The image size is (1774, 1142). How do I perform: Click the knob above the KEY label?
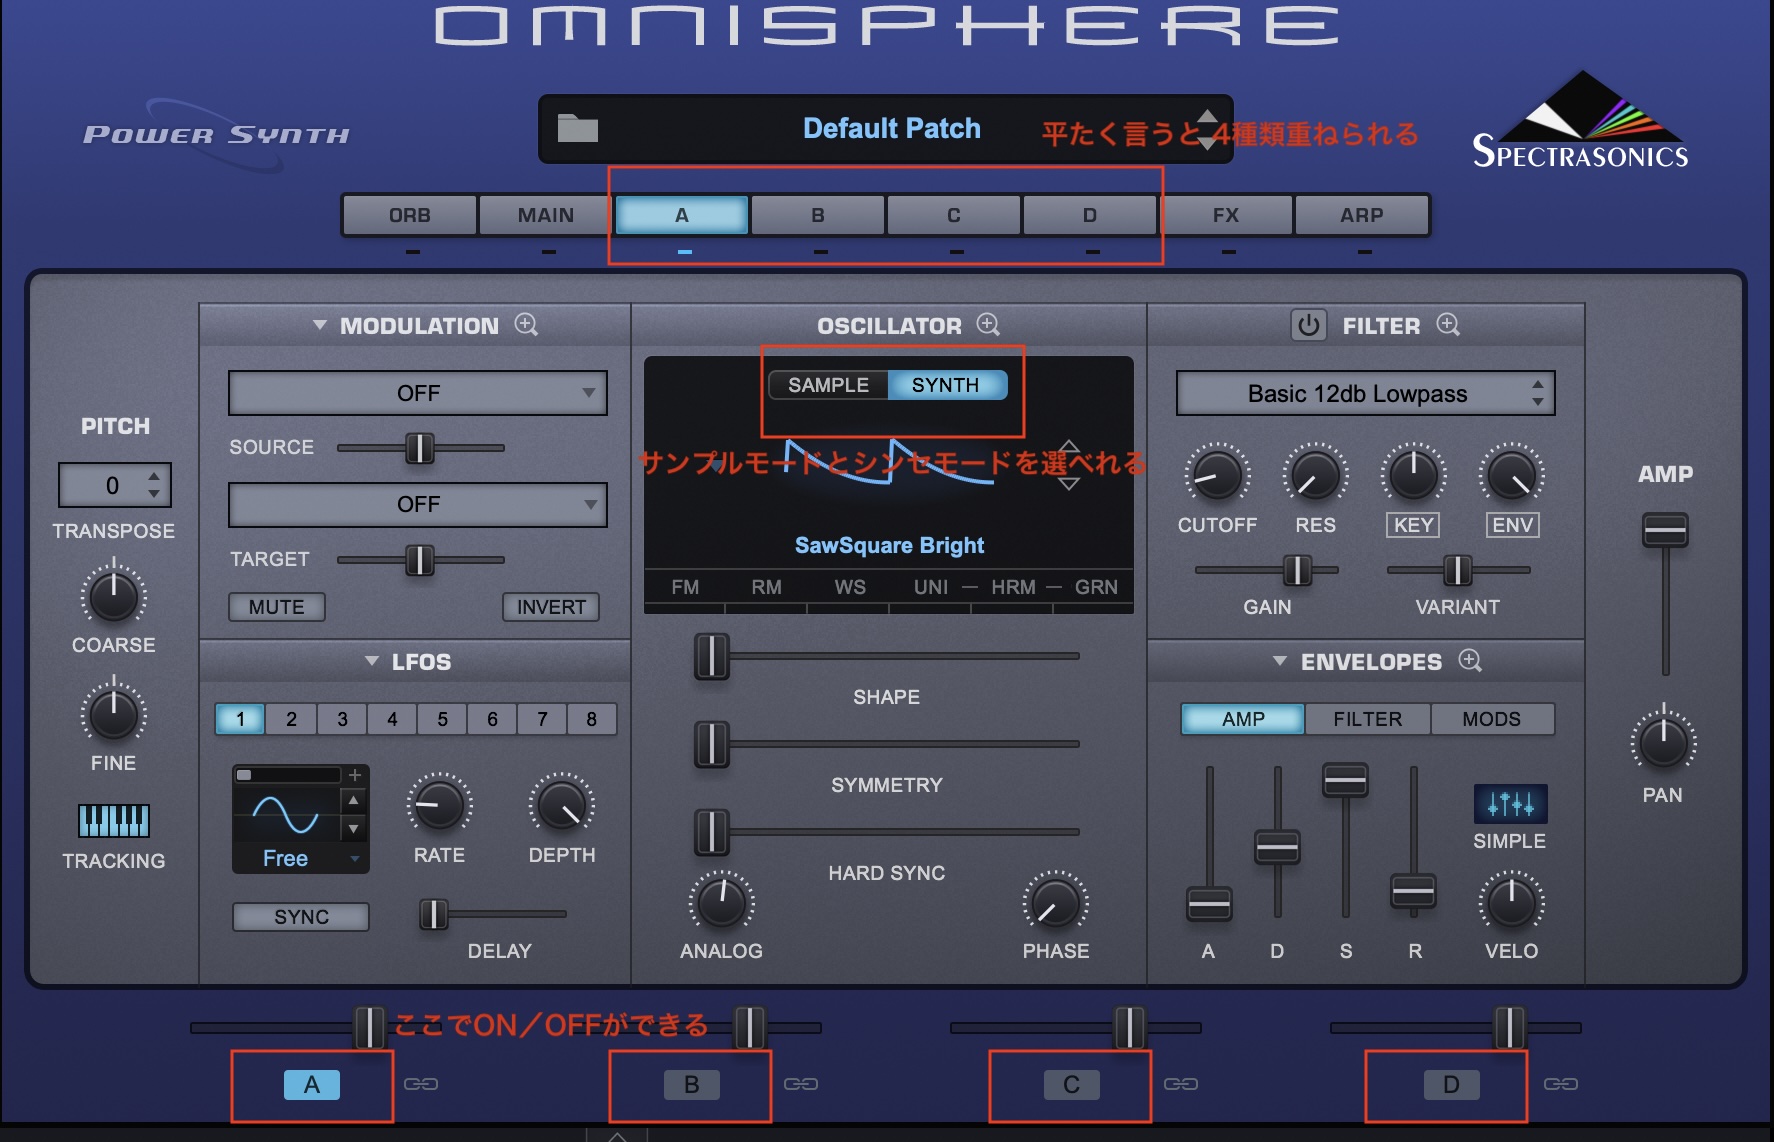pyautogui.click(x=1413, y=475)
